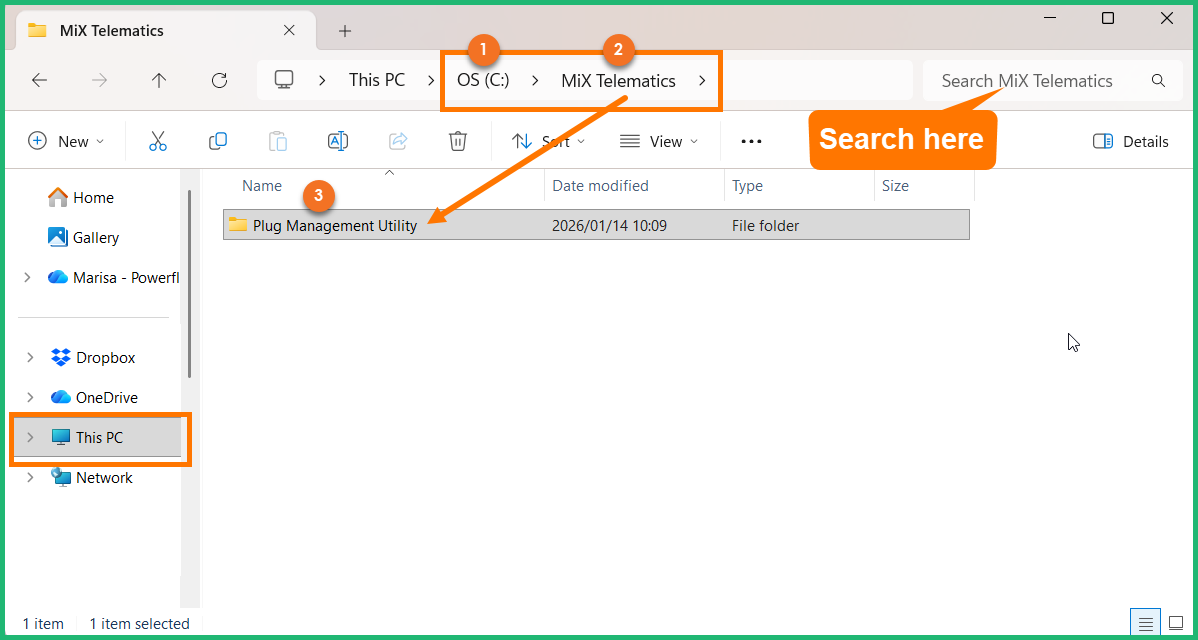Click the forward navigation arrow

click(x=99, y=80)
